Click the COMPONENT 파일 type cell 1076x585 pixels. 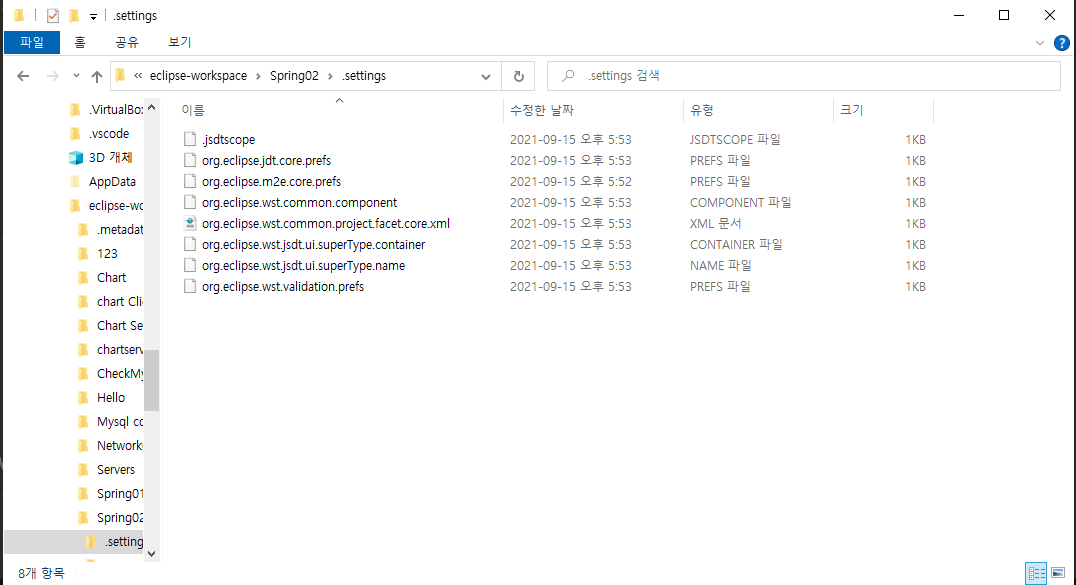click(740, 203)
